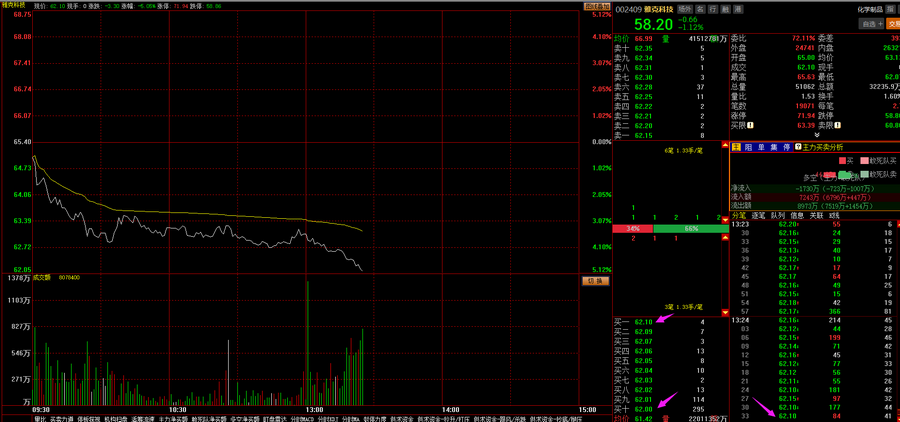Screen dimensions: 900x422
Task: Select the 阻 tab in the analysis panel
Action: [748, 148]
